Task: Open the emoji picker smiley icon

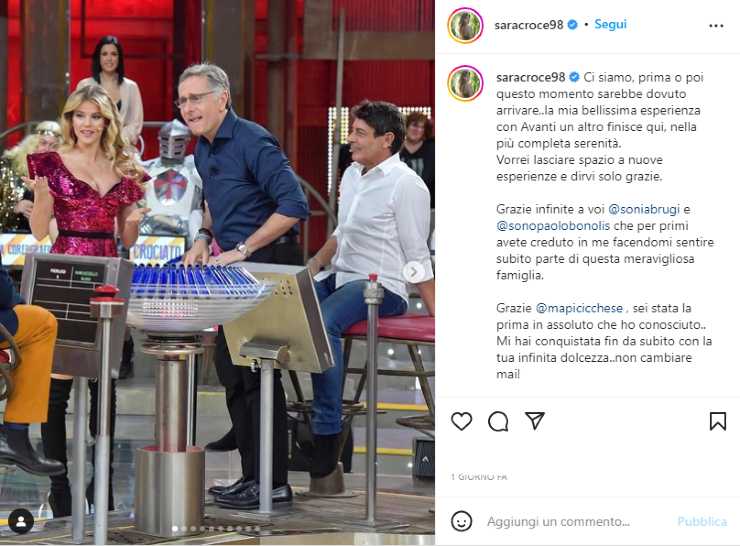Action: pos(461,521)
